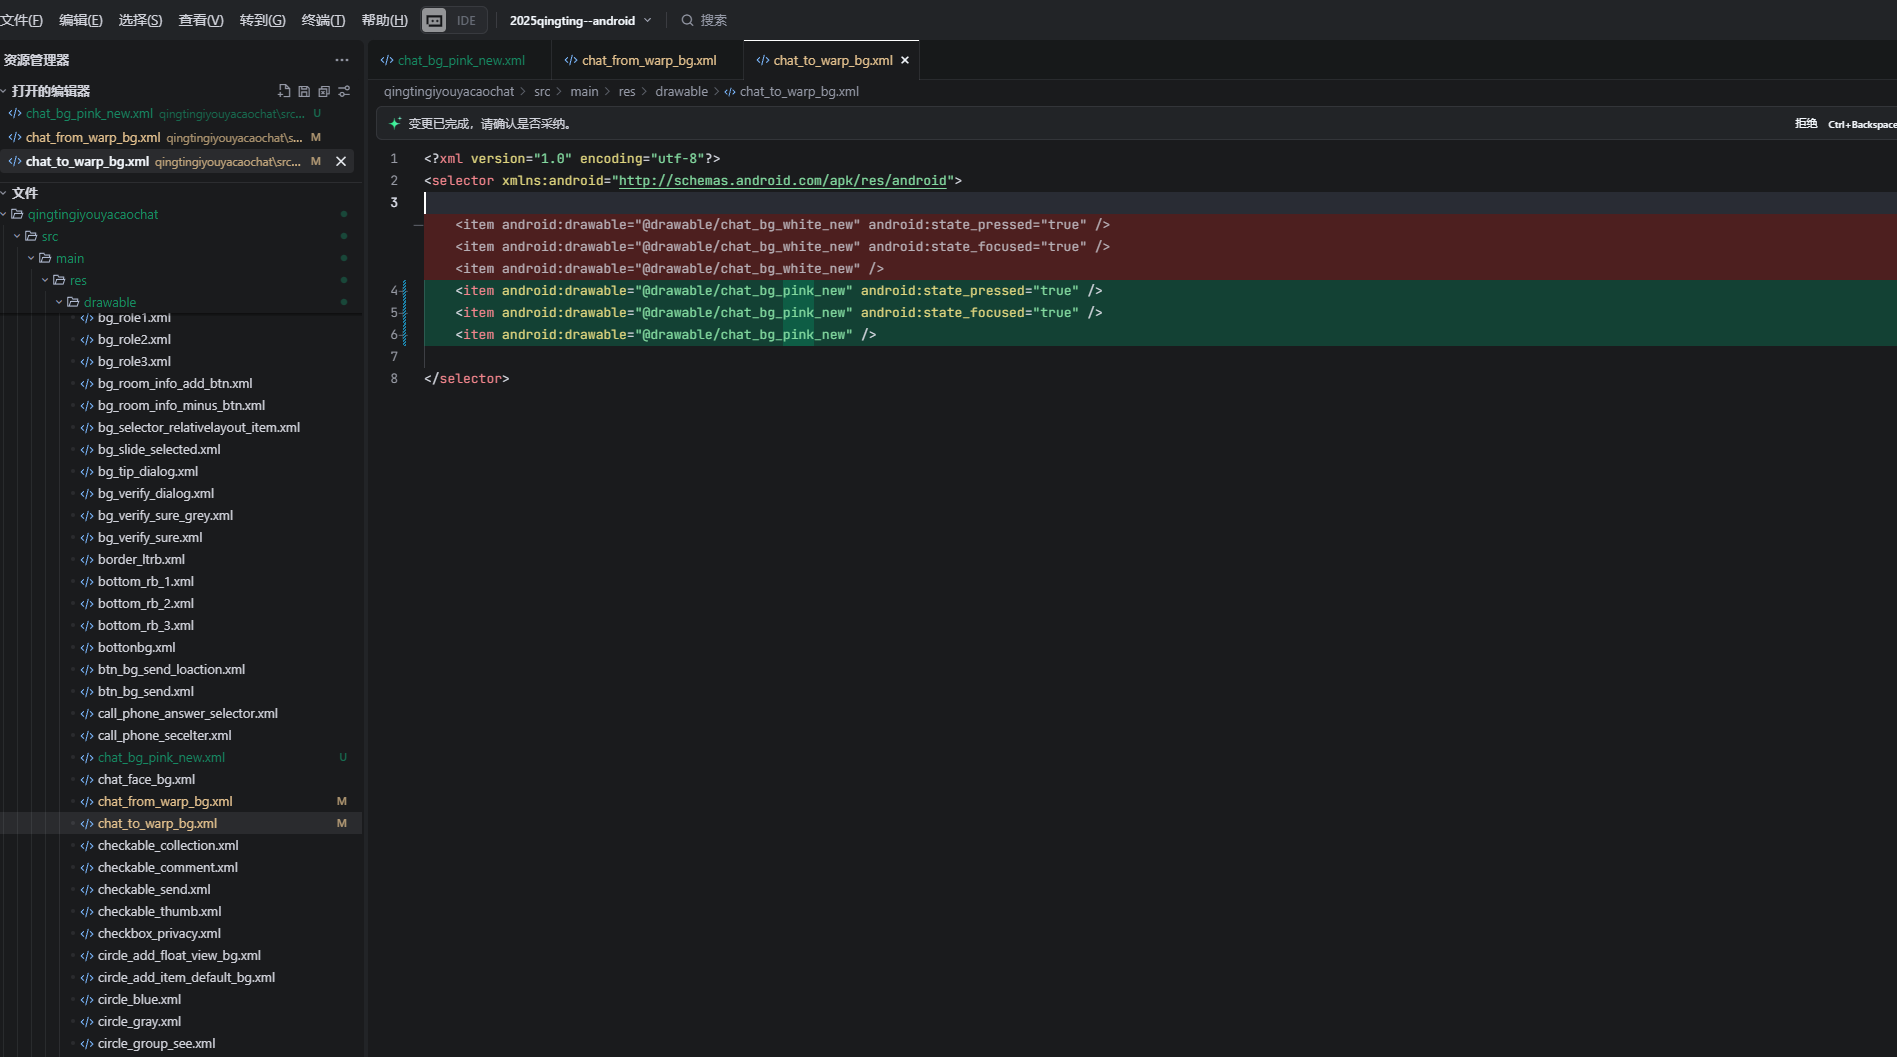Open the 查看(V) menu
Screen dimensions: 1897x1057
click(201, 20)
